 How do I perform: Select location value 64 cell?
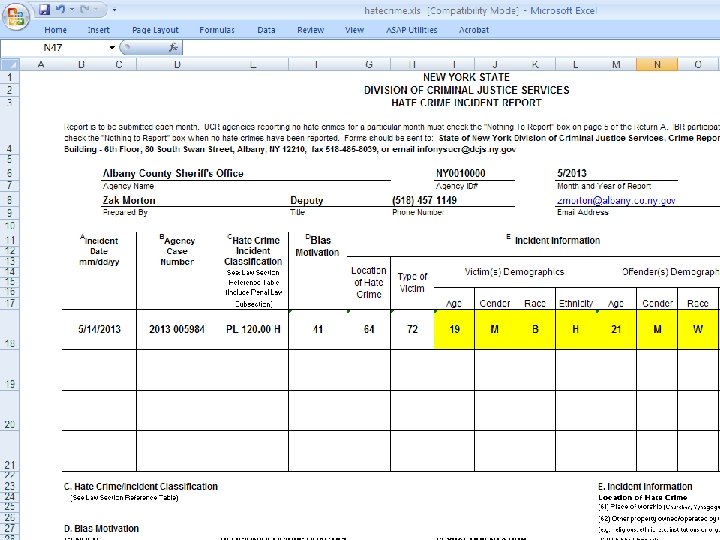(x=369, y=329)
